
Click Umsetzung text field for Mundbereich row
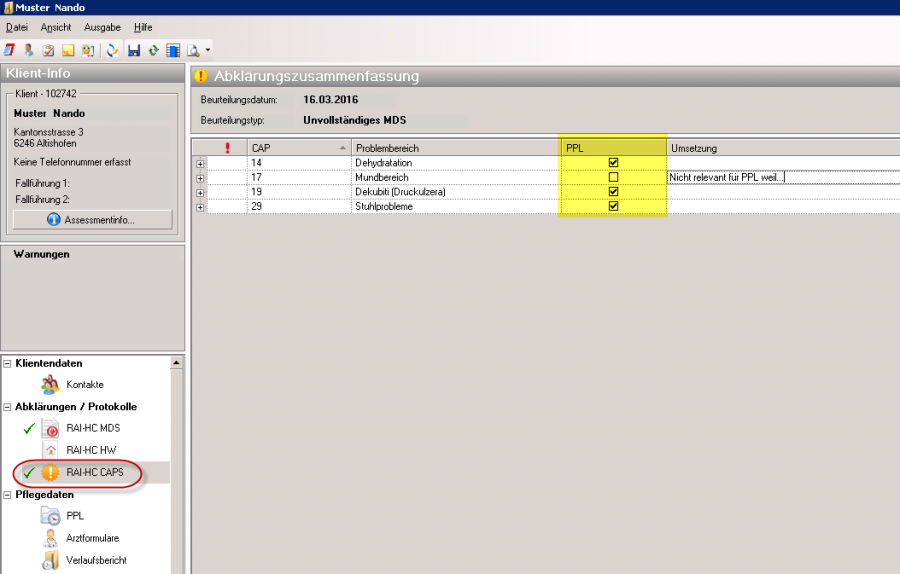pyautogui.click(x=780, y=177)
